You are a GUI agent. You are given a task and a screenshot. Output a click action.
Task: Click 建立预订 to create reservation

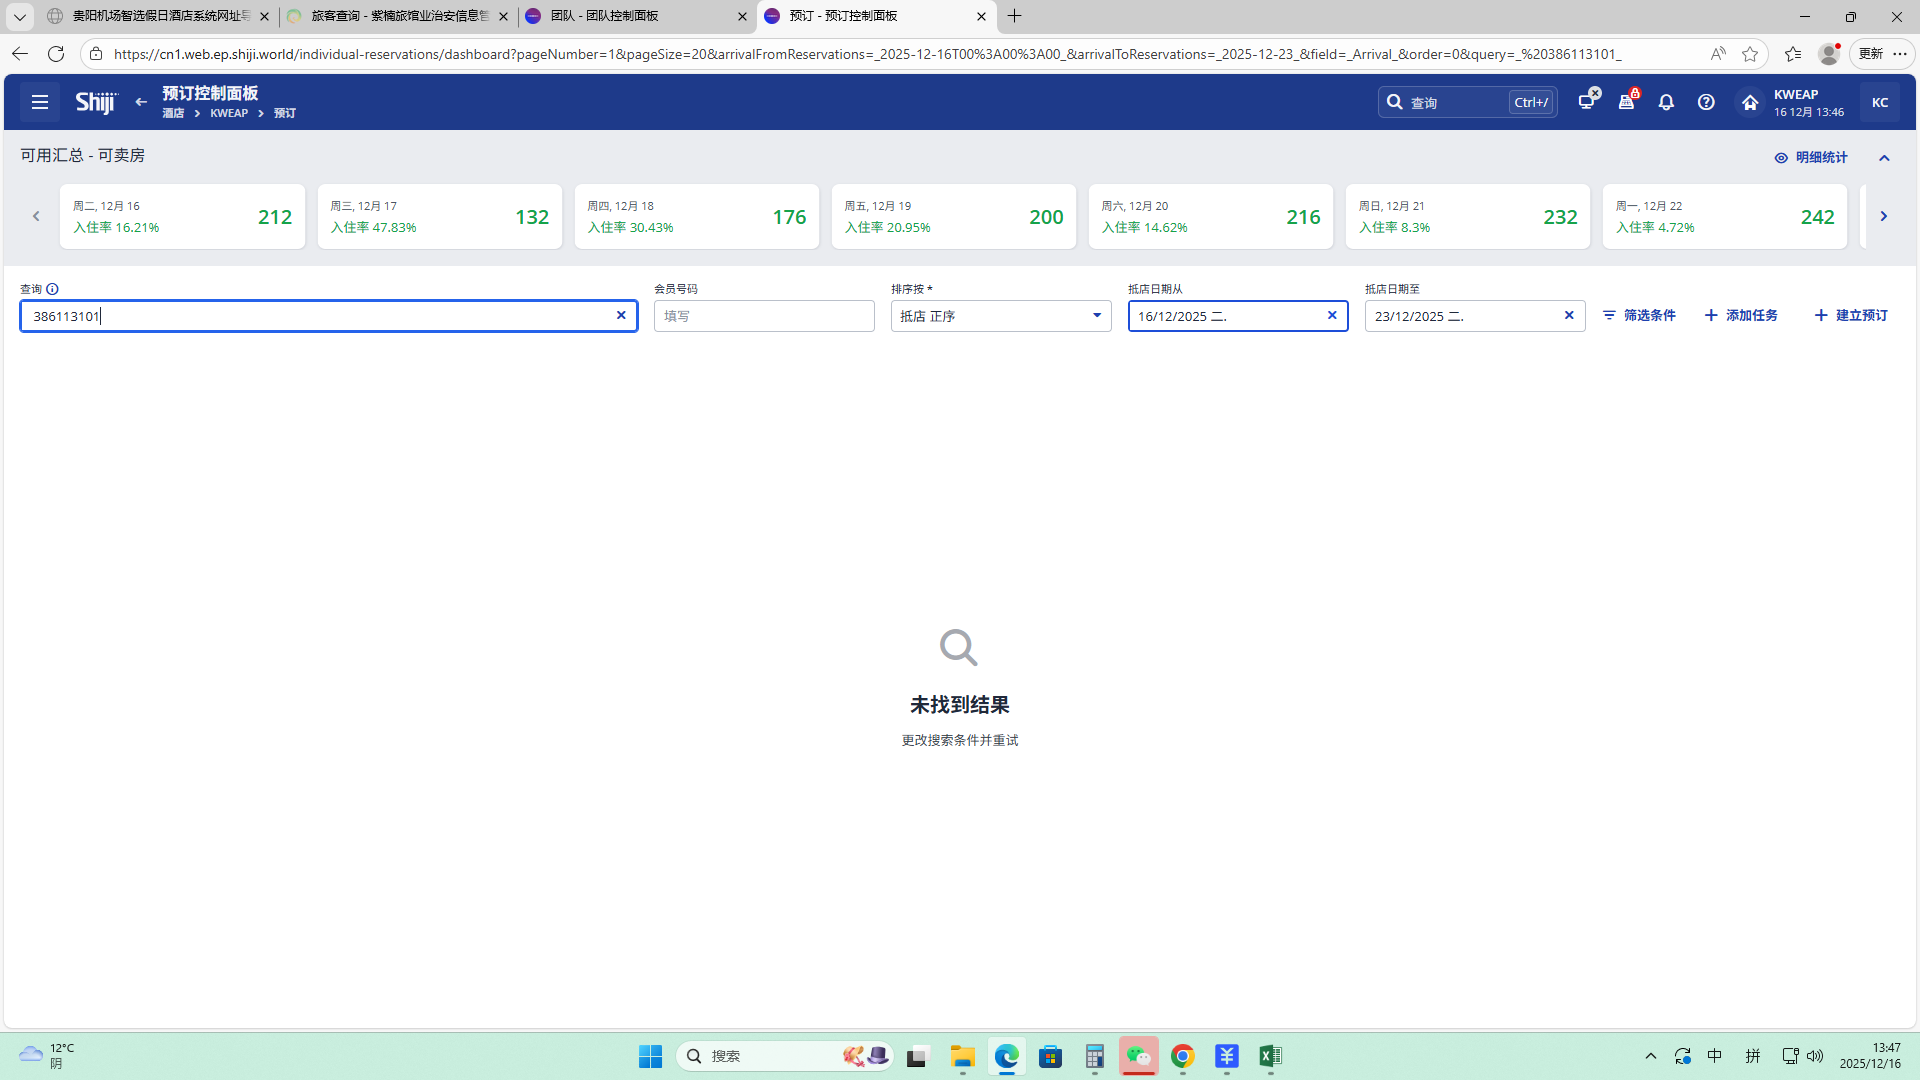point(1851,315)
